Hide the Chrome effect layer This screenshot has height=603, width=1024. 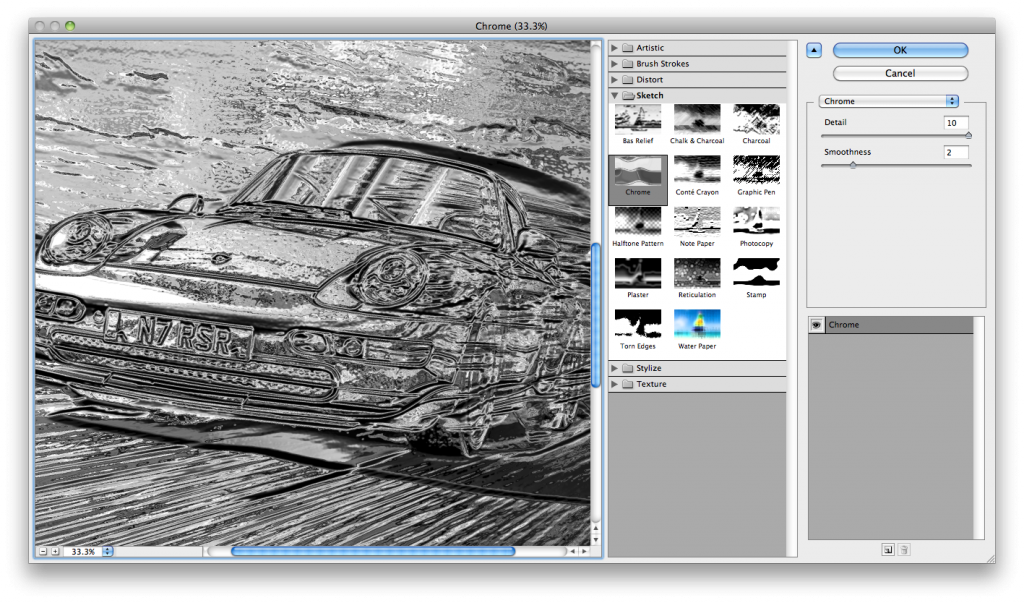point(816,324)
